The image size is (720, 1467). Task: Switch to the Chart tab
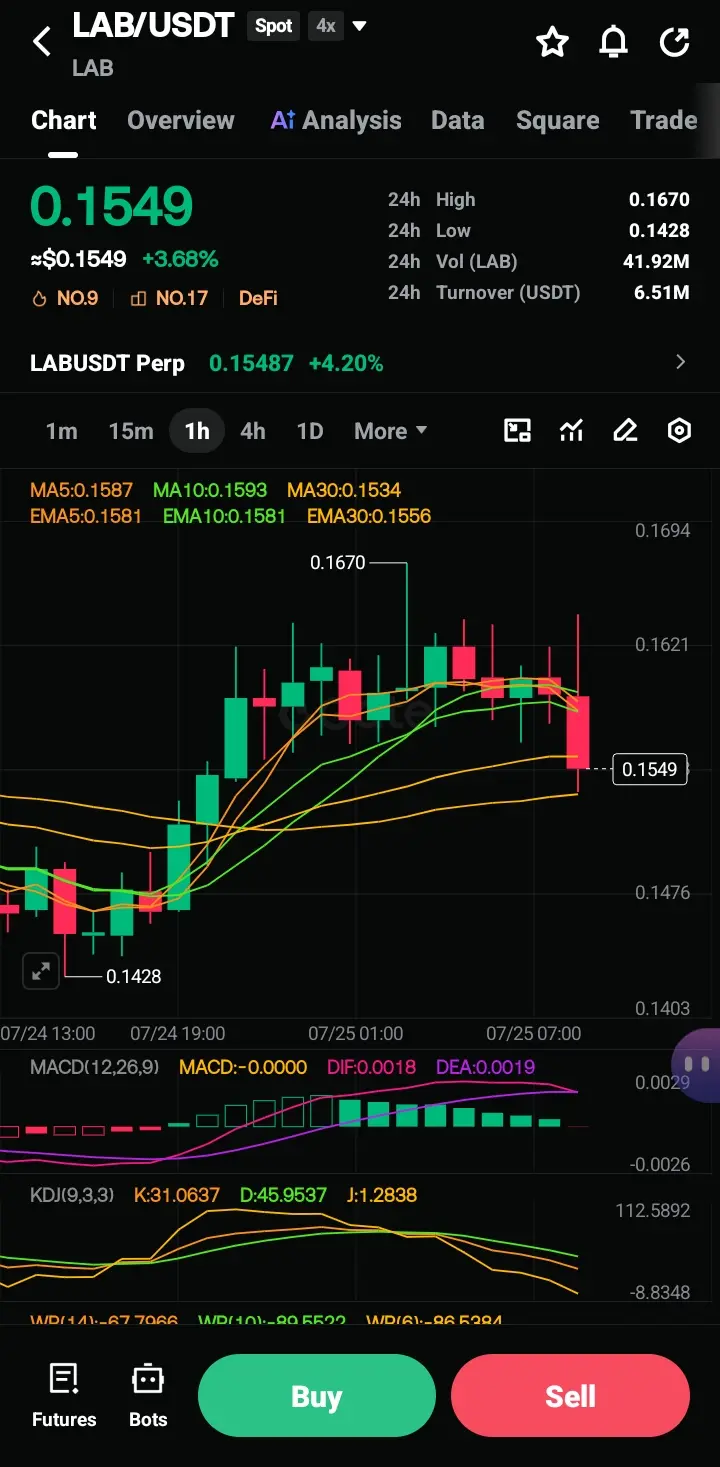pyautogui.click(x=64, y=120)
